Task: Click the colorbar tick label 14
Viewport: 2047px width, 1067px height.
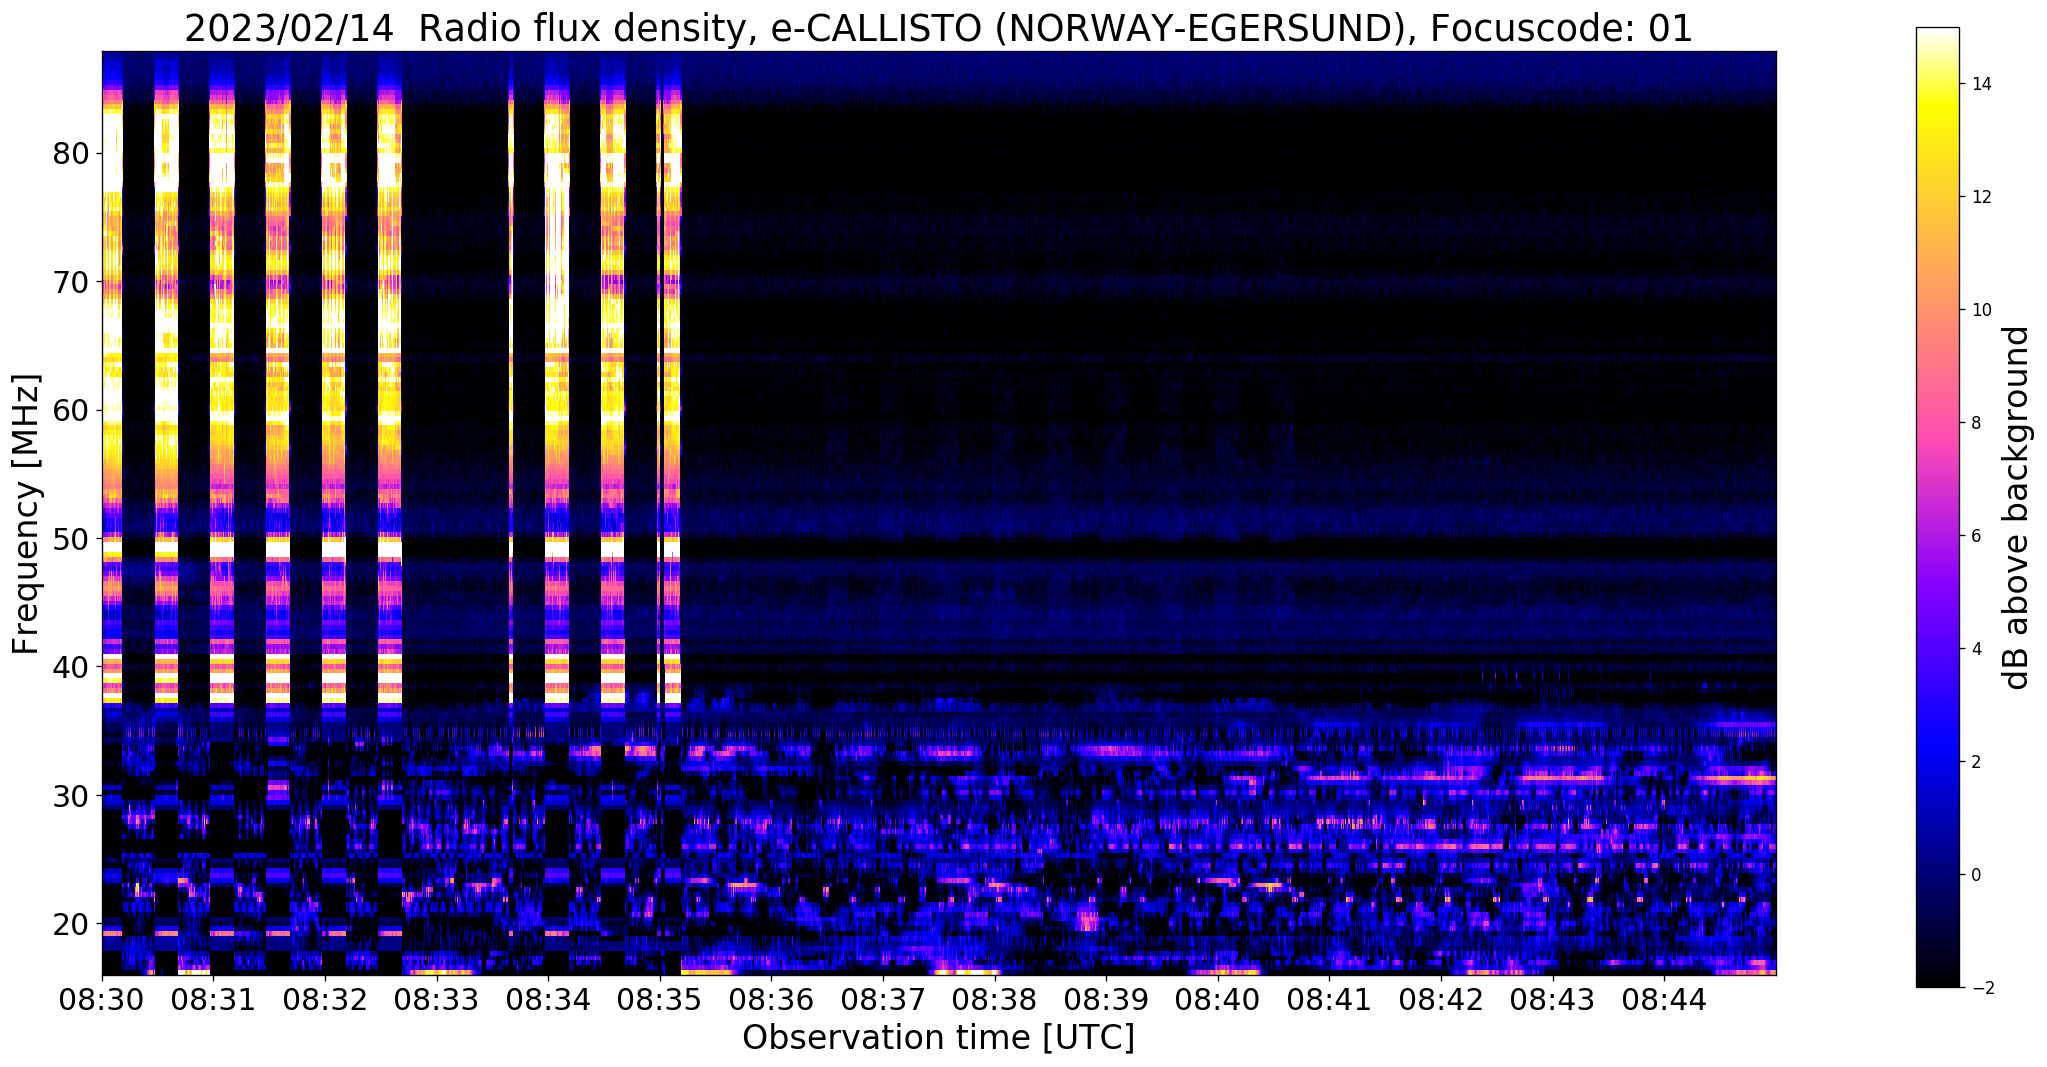Action: (x=1980, y=84)
